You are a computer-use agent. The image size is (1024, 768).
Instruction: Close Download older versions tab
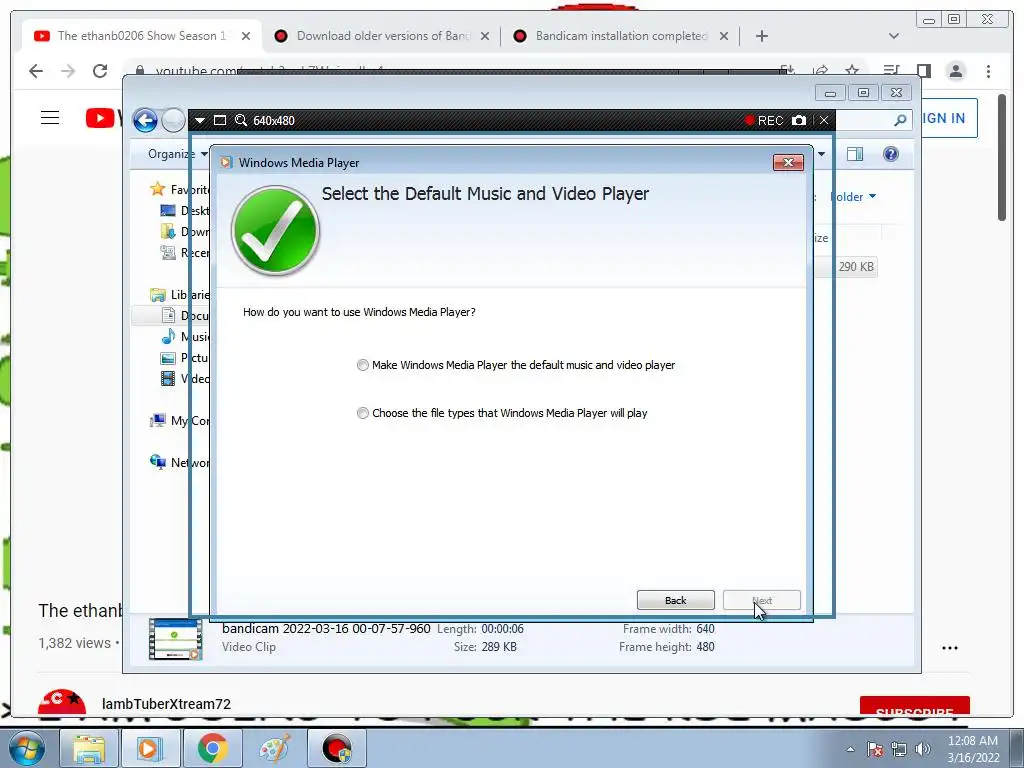[485, 36]
